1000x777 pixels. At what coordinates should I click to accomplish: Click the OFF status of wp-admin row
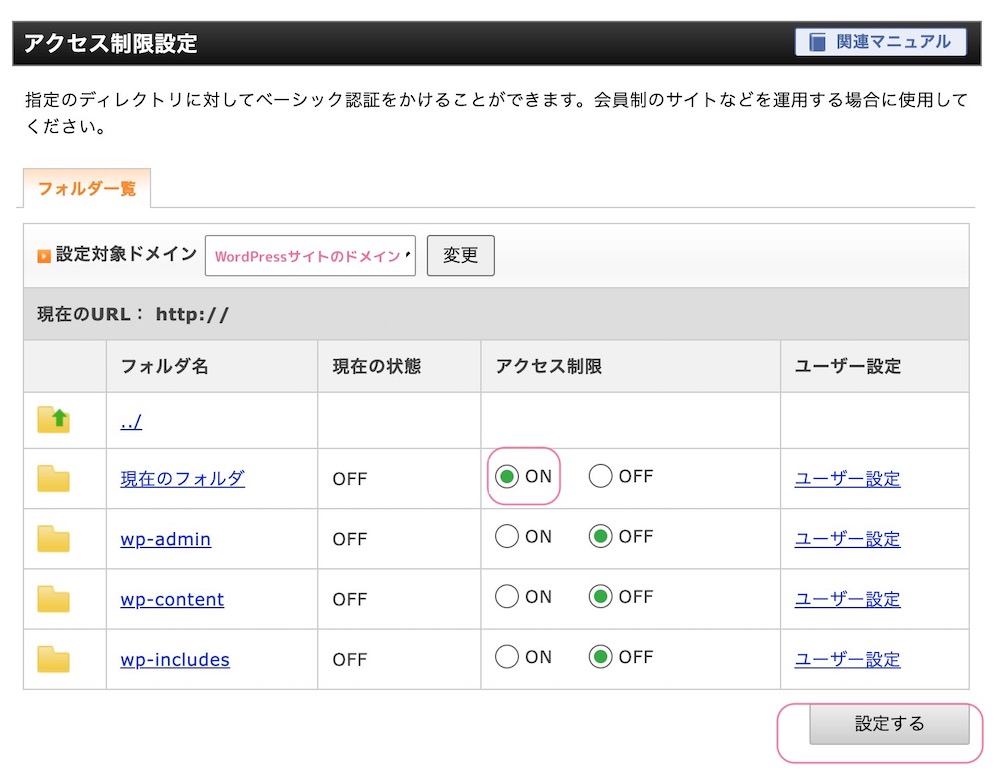coord(349,539)
